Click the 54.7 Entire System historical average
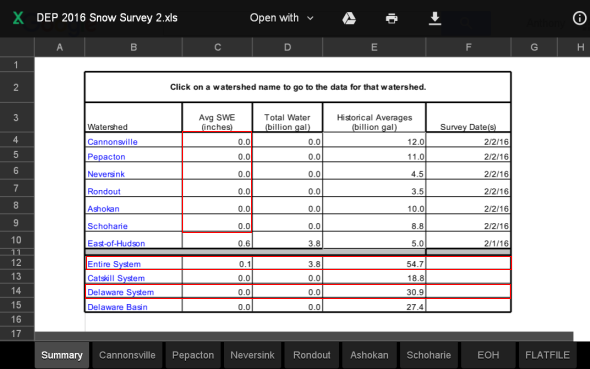The height and width of the screenshot is (369, 590). coord(374,263)
